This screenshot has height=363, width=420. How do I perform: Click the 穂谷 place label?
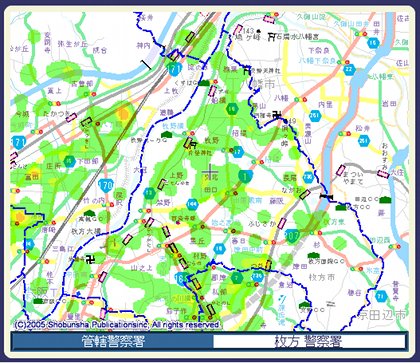click(354, 293)
